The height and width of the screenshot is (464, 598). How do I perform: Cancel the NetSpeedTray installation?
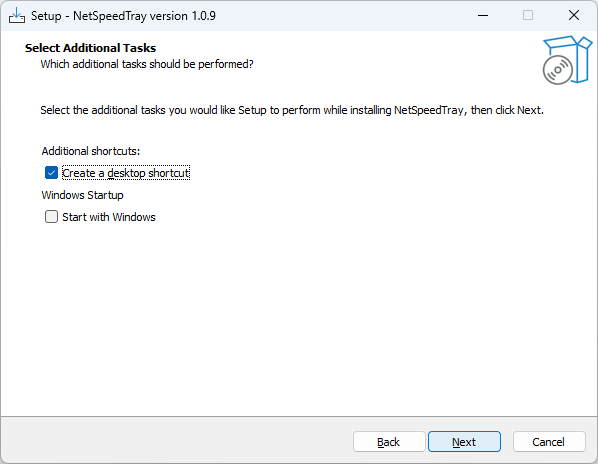tap(549, 442)
